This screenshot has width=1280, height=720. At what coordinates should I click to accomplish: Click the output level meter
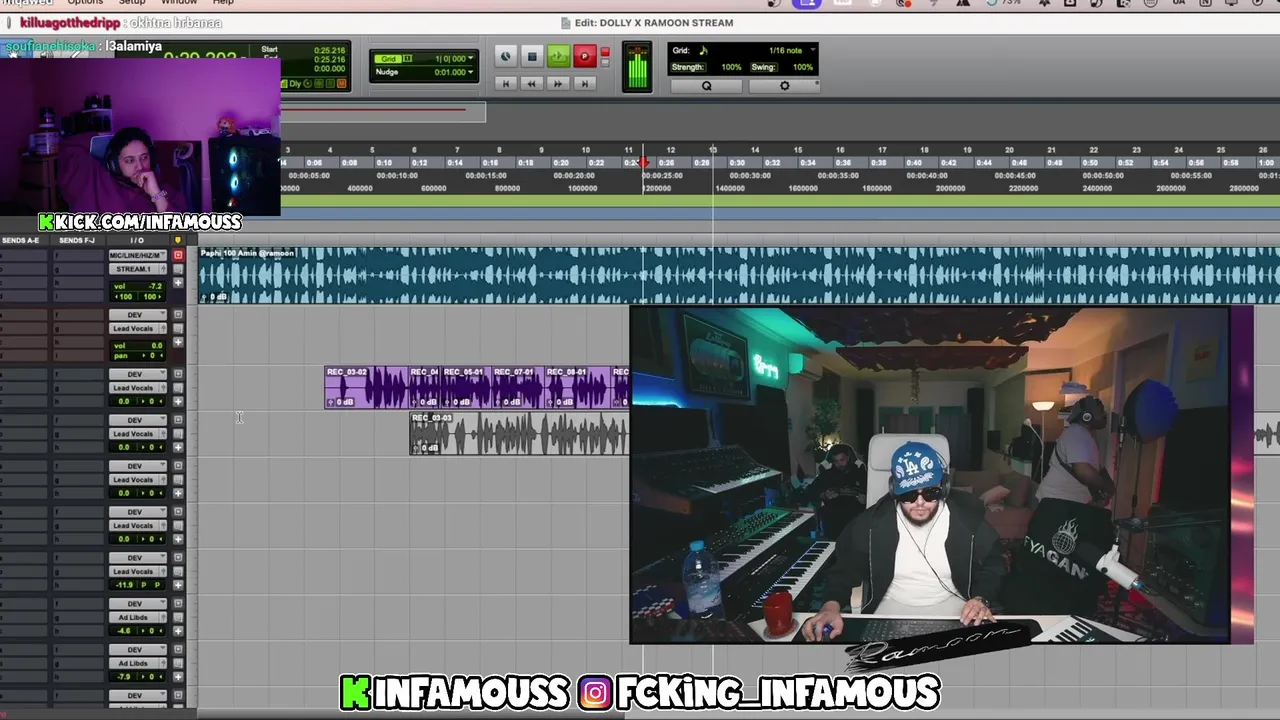[x=637, y=67]
